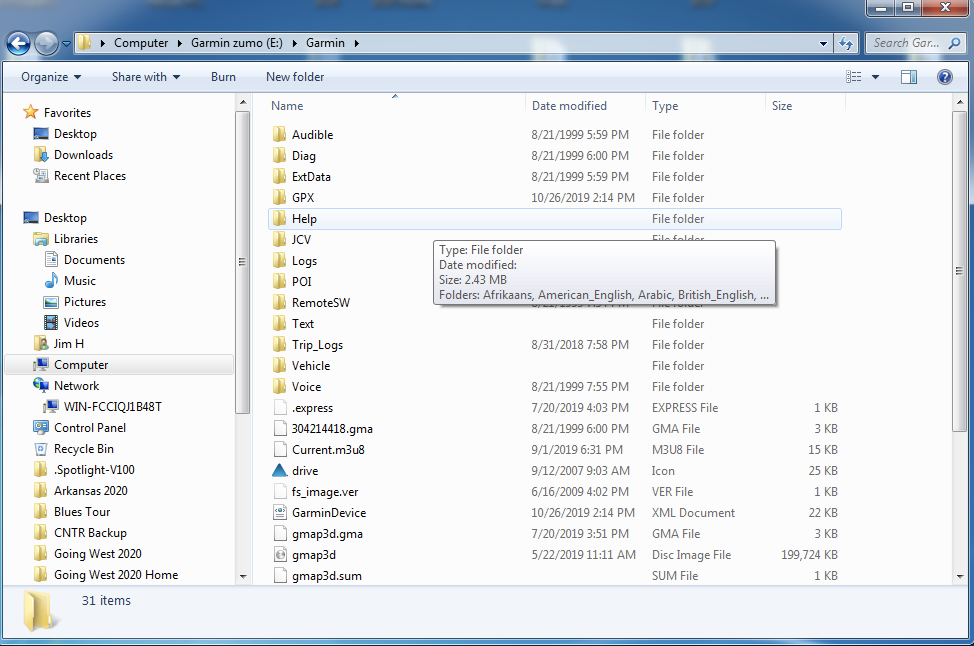Click the Back navigation arrow button

(18, 43)
